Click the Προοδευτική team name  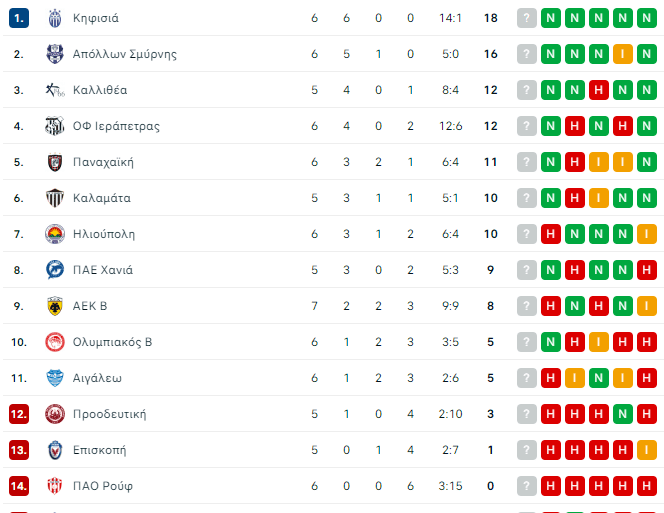[x=109, y=414]
